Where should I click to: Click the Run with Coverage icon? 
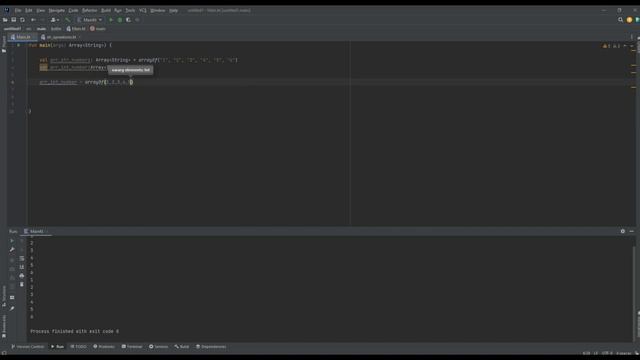[x=128, y=20]
